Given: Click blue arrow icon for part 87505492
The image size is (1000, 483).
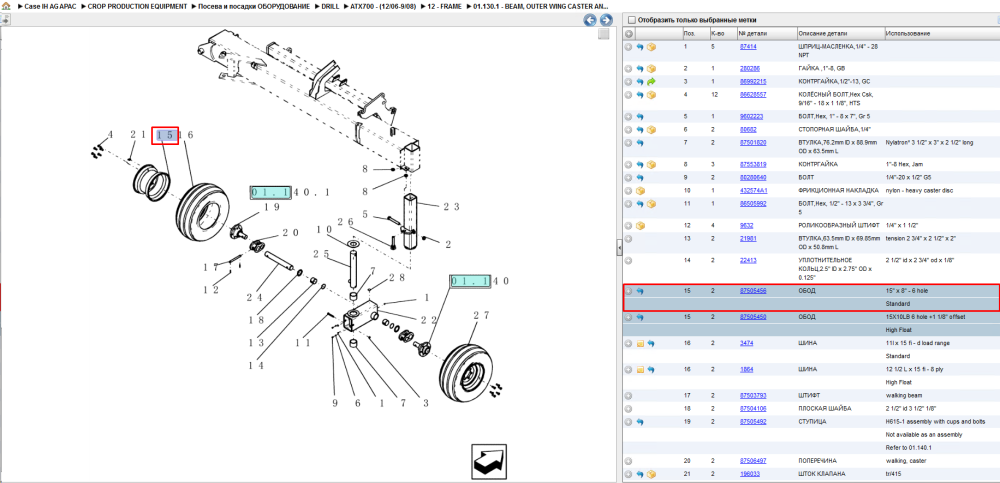Looking at the screenshot, I should tap(640, 422).
